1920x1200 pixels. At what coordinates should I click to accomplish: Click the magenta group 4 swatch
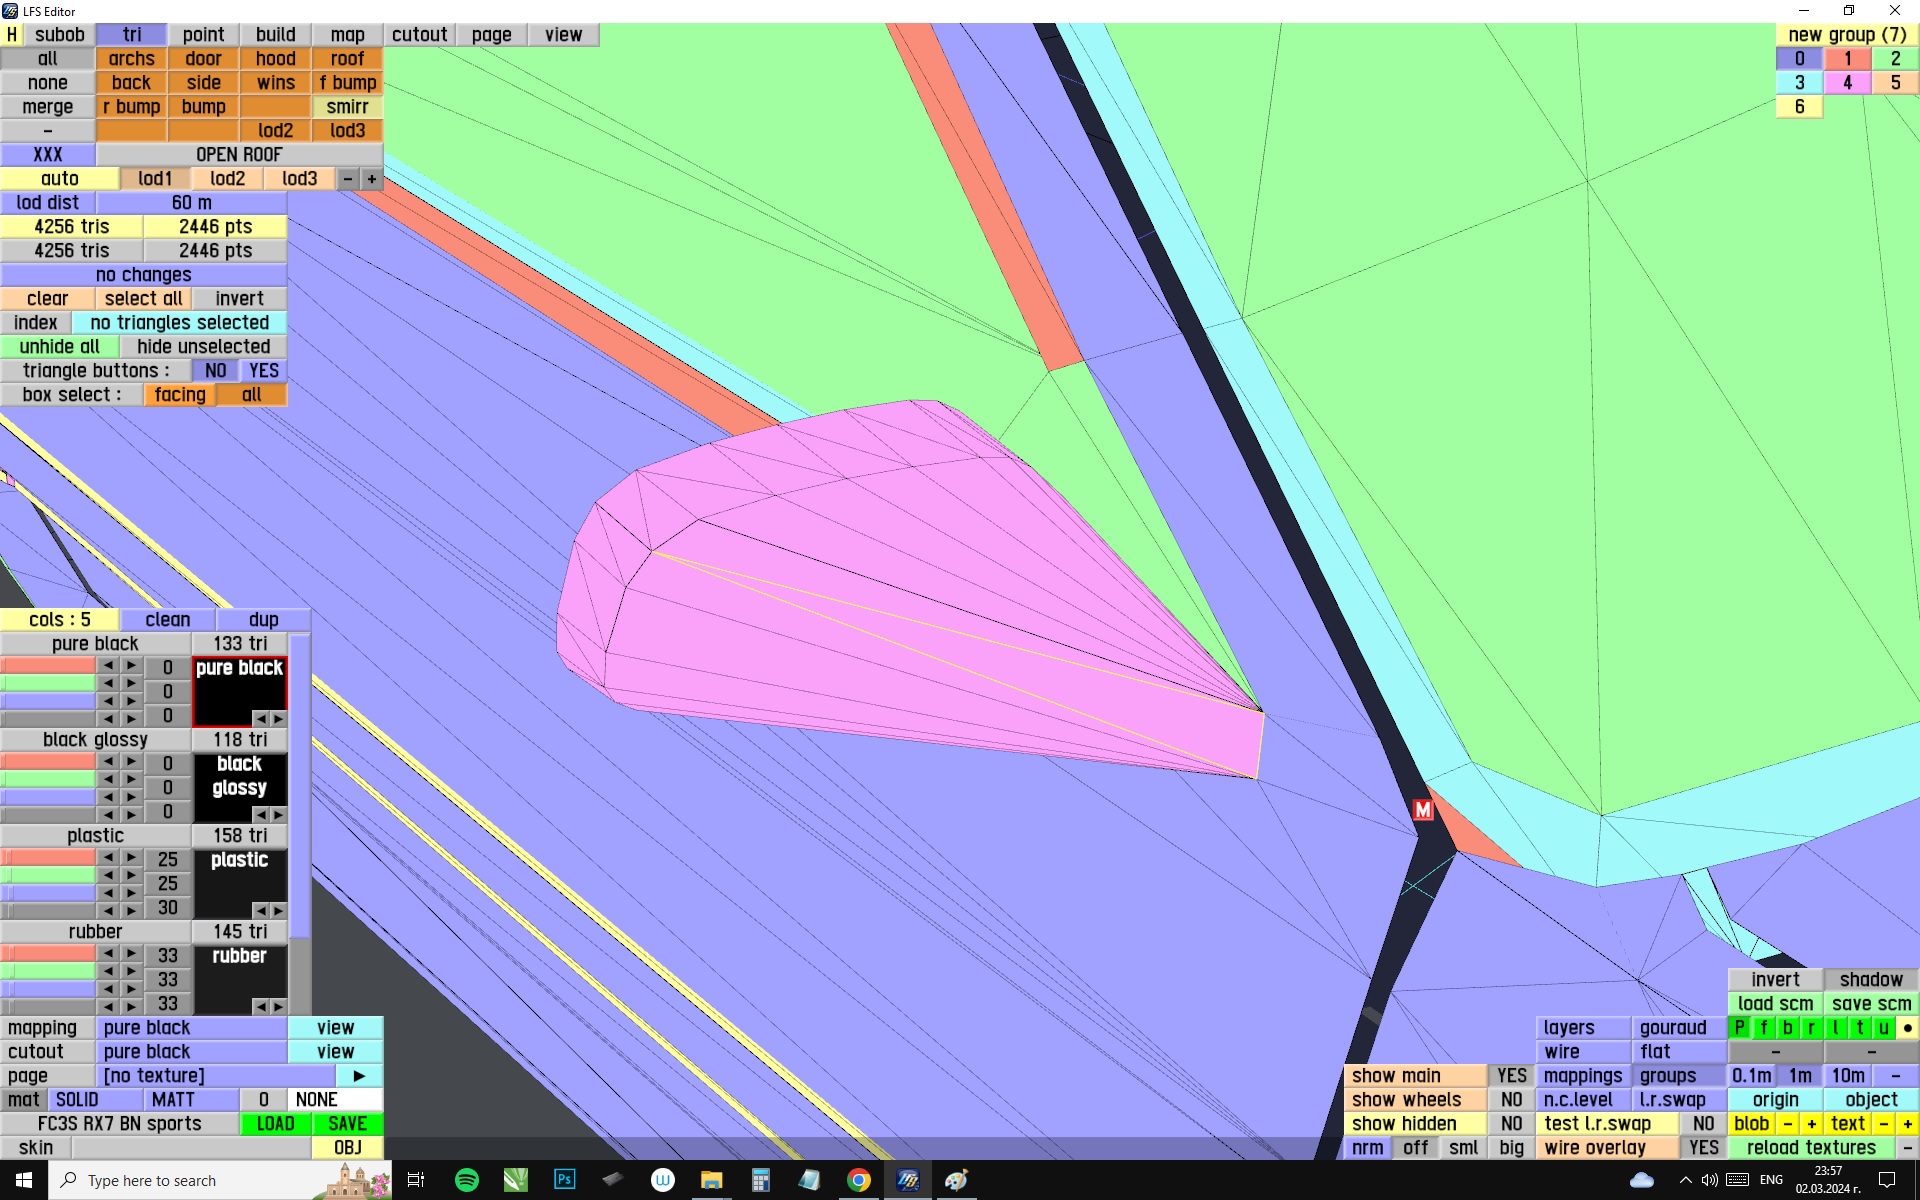[1847, 83]
